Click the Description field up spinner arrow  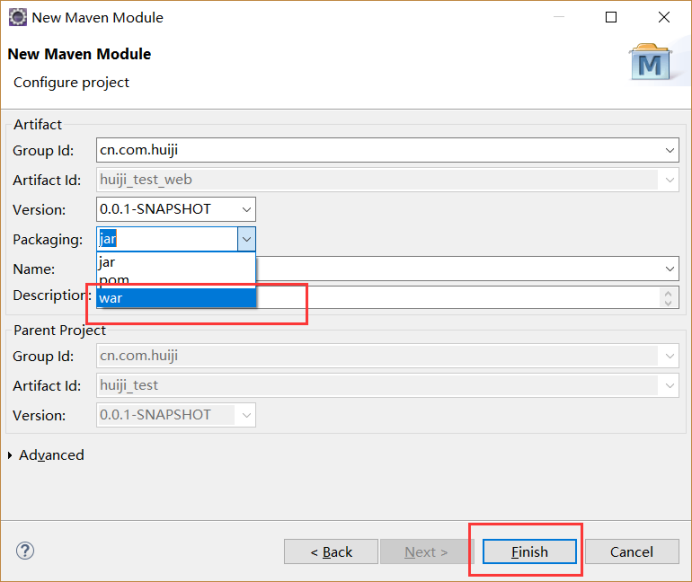tap(668, 293)
